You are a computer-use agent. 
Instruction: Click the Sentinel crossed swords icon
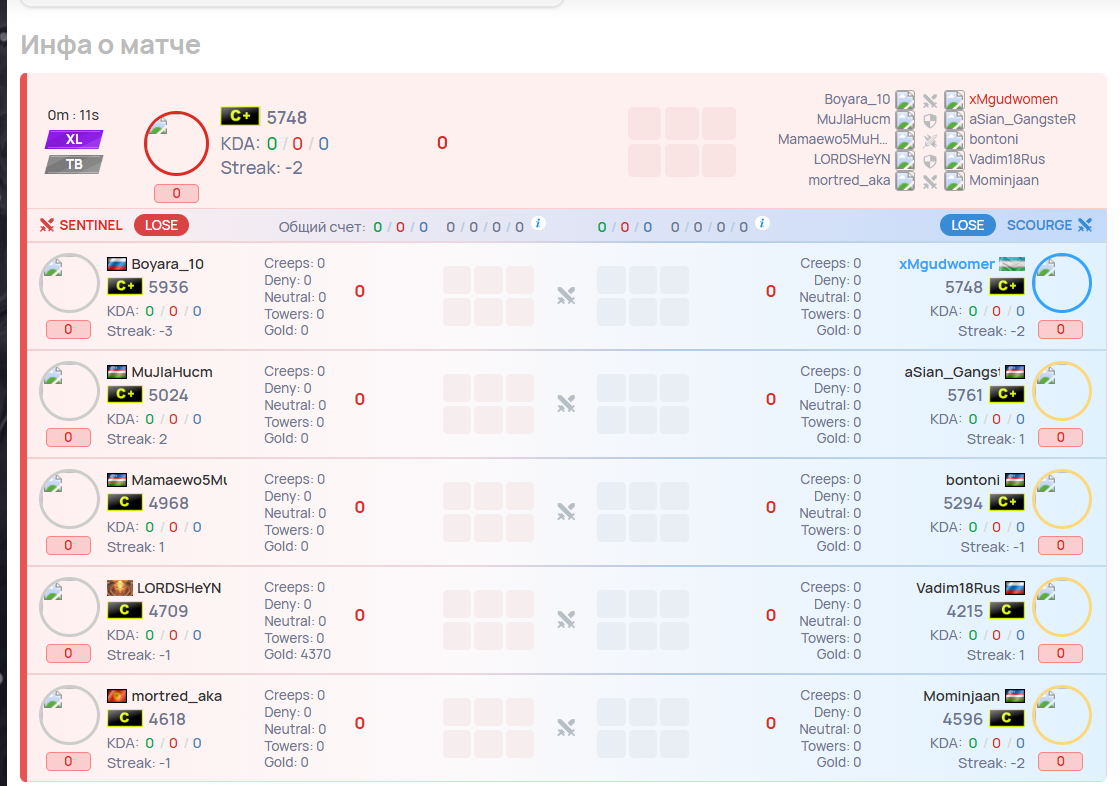(x=47, y=225)
